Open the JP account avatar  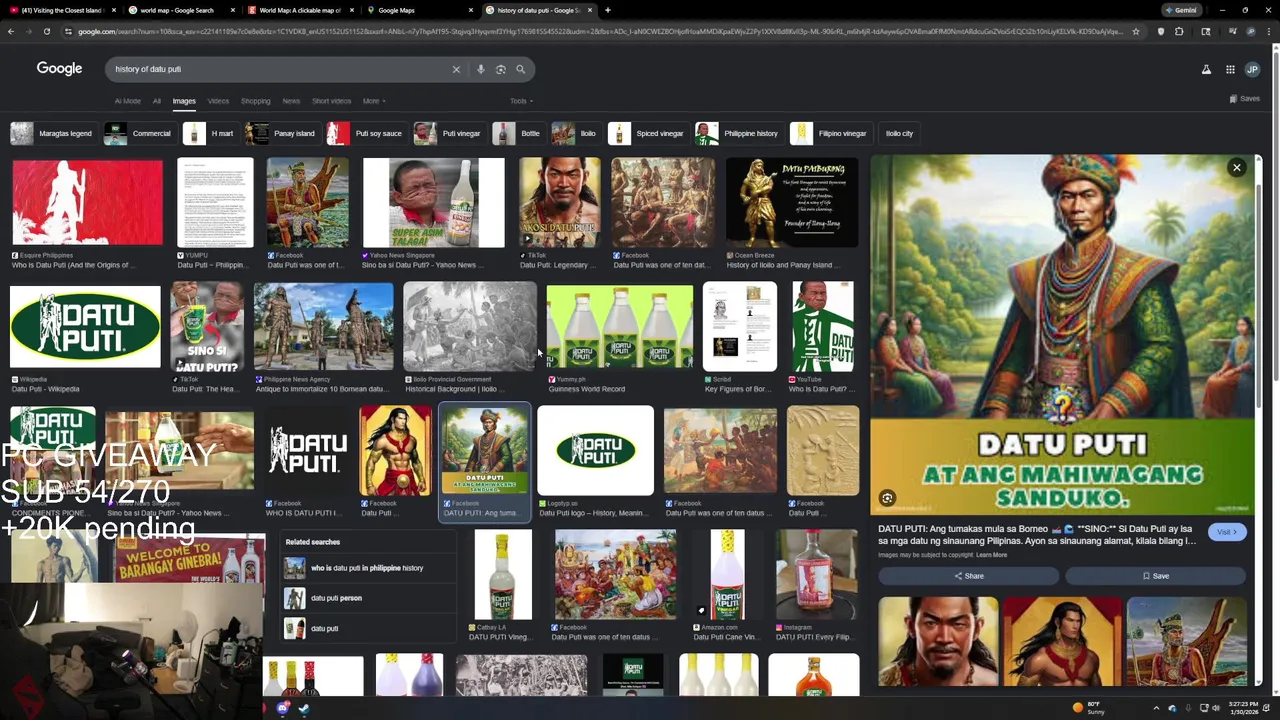pos(1252,69)
